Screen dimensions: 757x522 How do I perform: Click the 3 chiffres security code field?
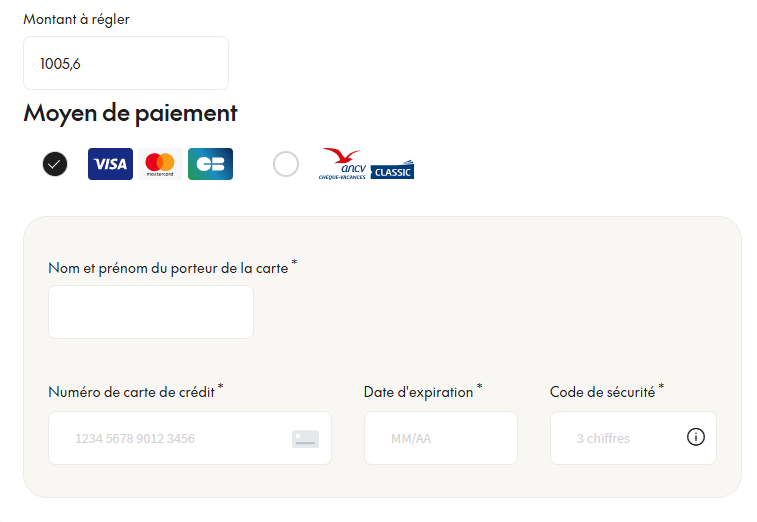coord(633,438)
